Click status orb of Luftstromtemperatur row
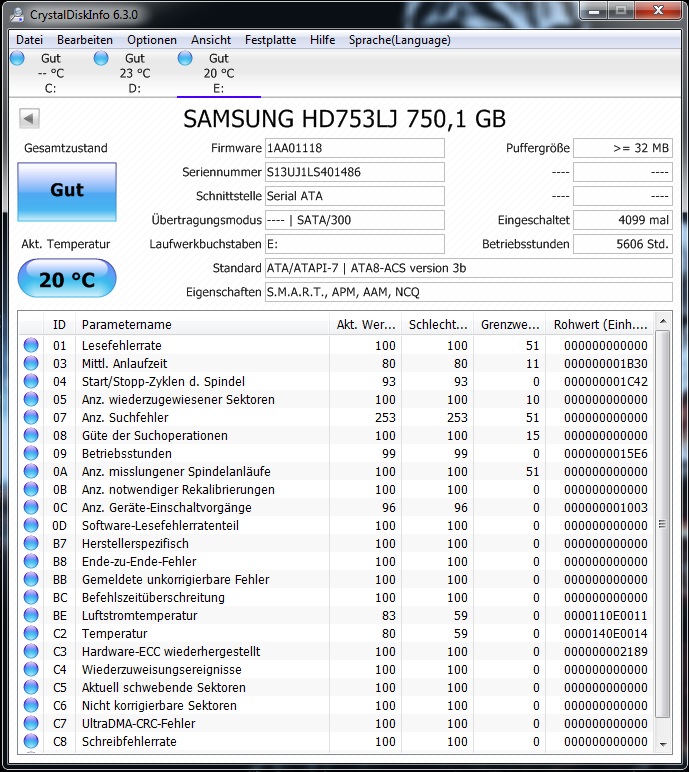 [31, 615]
